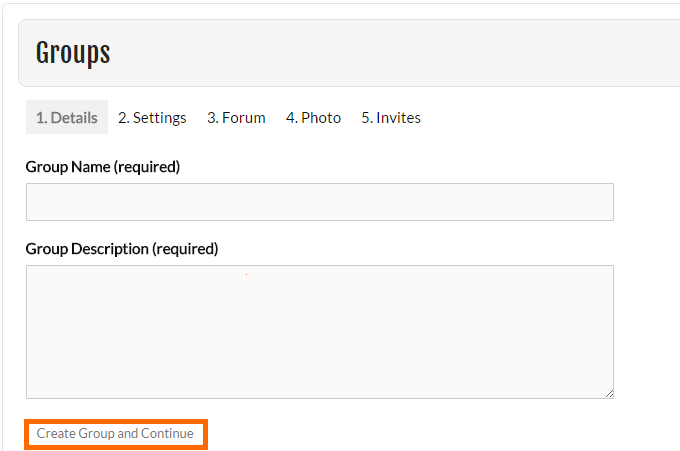Click the gray Groups title banner

349,53
